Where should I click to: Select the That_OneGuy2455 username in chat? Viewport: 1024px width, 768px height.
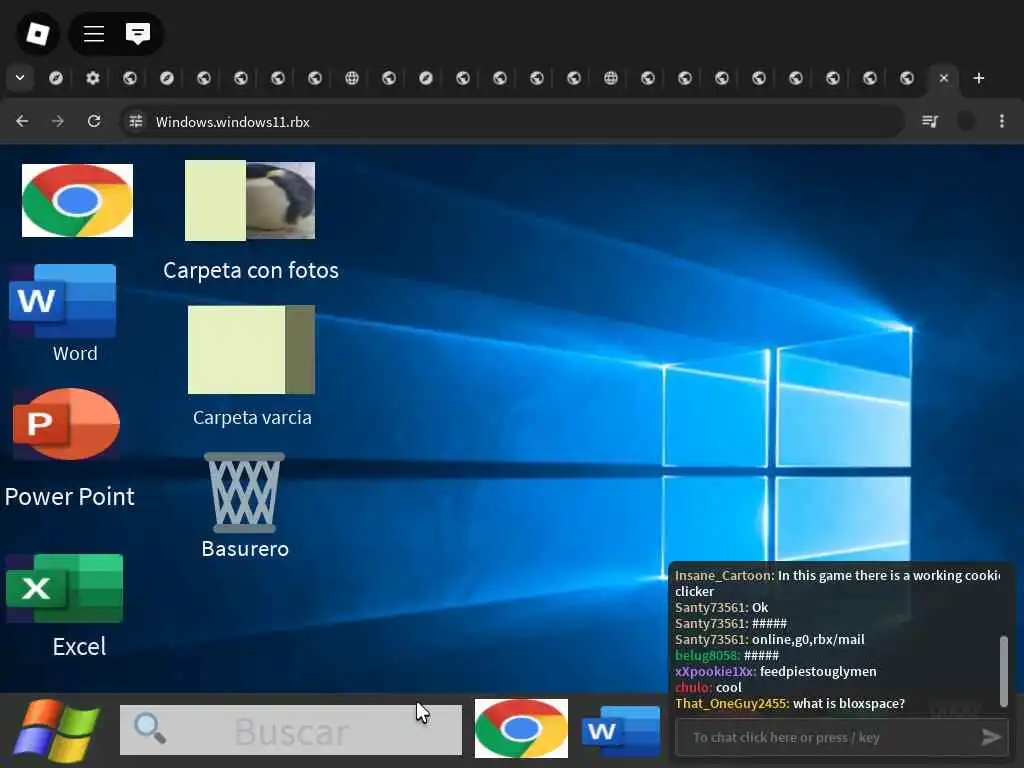tap(732, 703)
